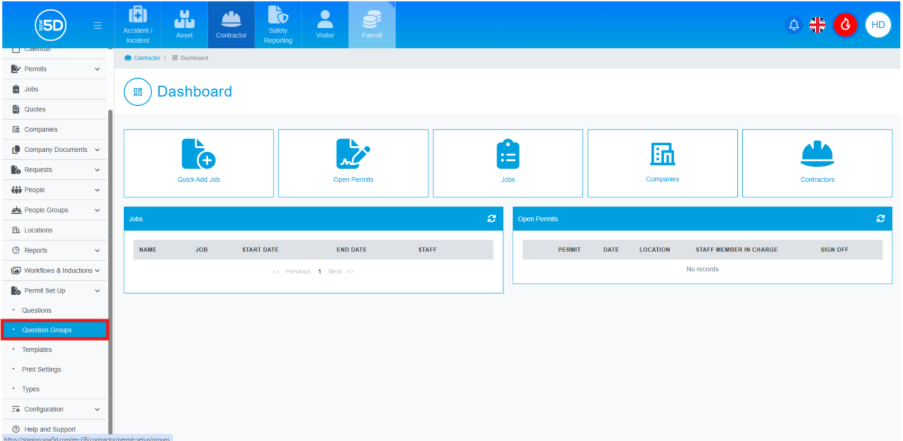Open the HD user profile avatar
Viewport: 903px width, 441px height.
point(877,25)
